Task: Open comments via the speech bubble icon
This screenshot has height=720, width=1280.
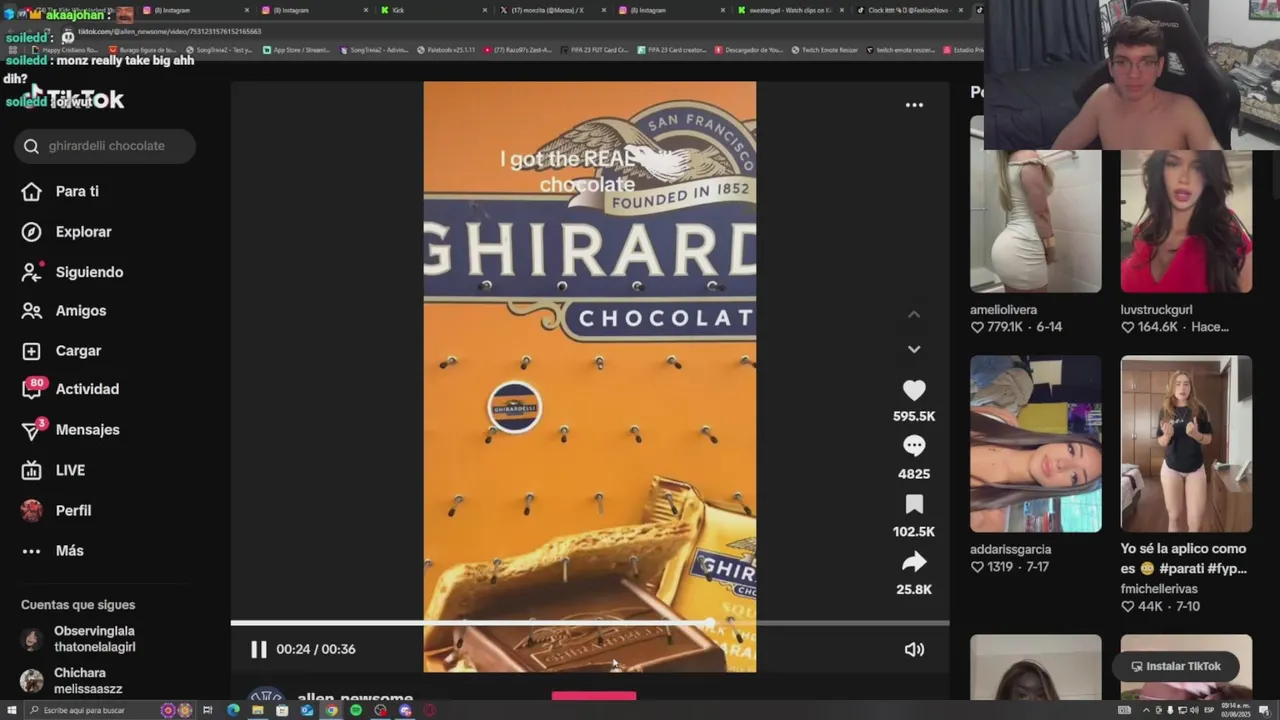Action: [914, 446]
